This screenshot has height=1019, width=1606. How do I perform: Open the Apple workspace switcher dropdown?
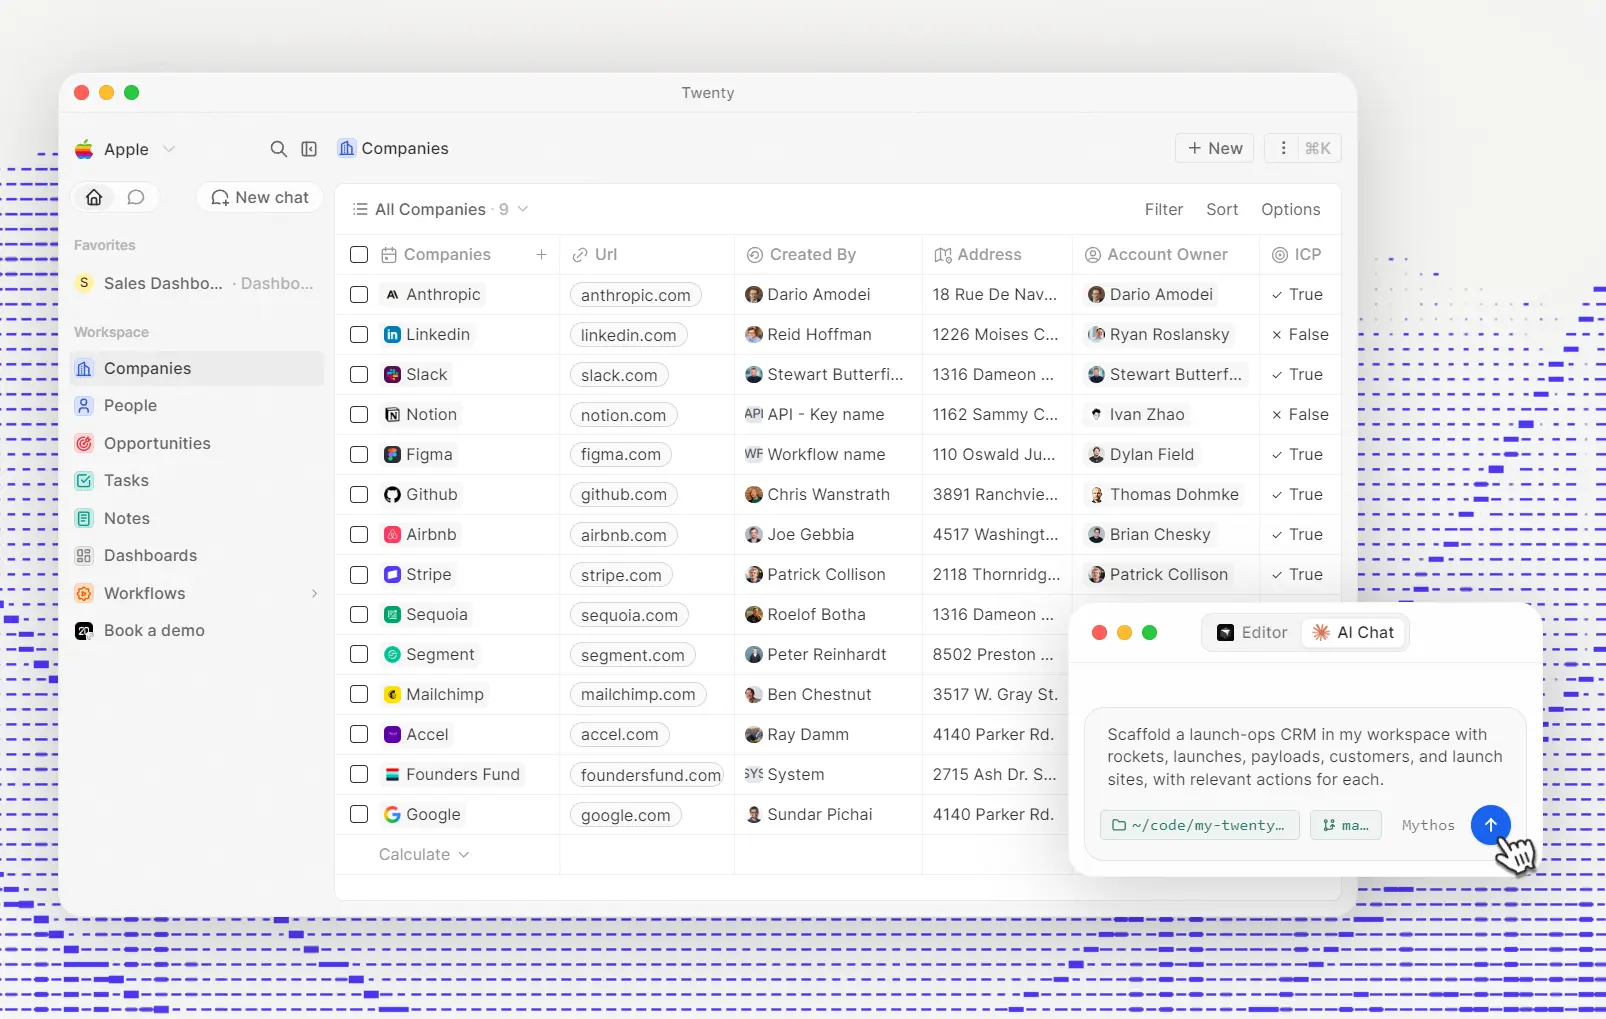125,149
